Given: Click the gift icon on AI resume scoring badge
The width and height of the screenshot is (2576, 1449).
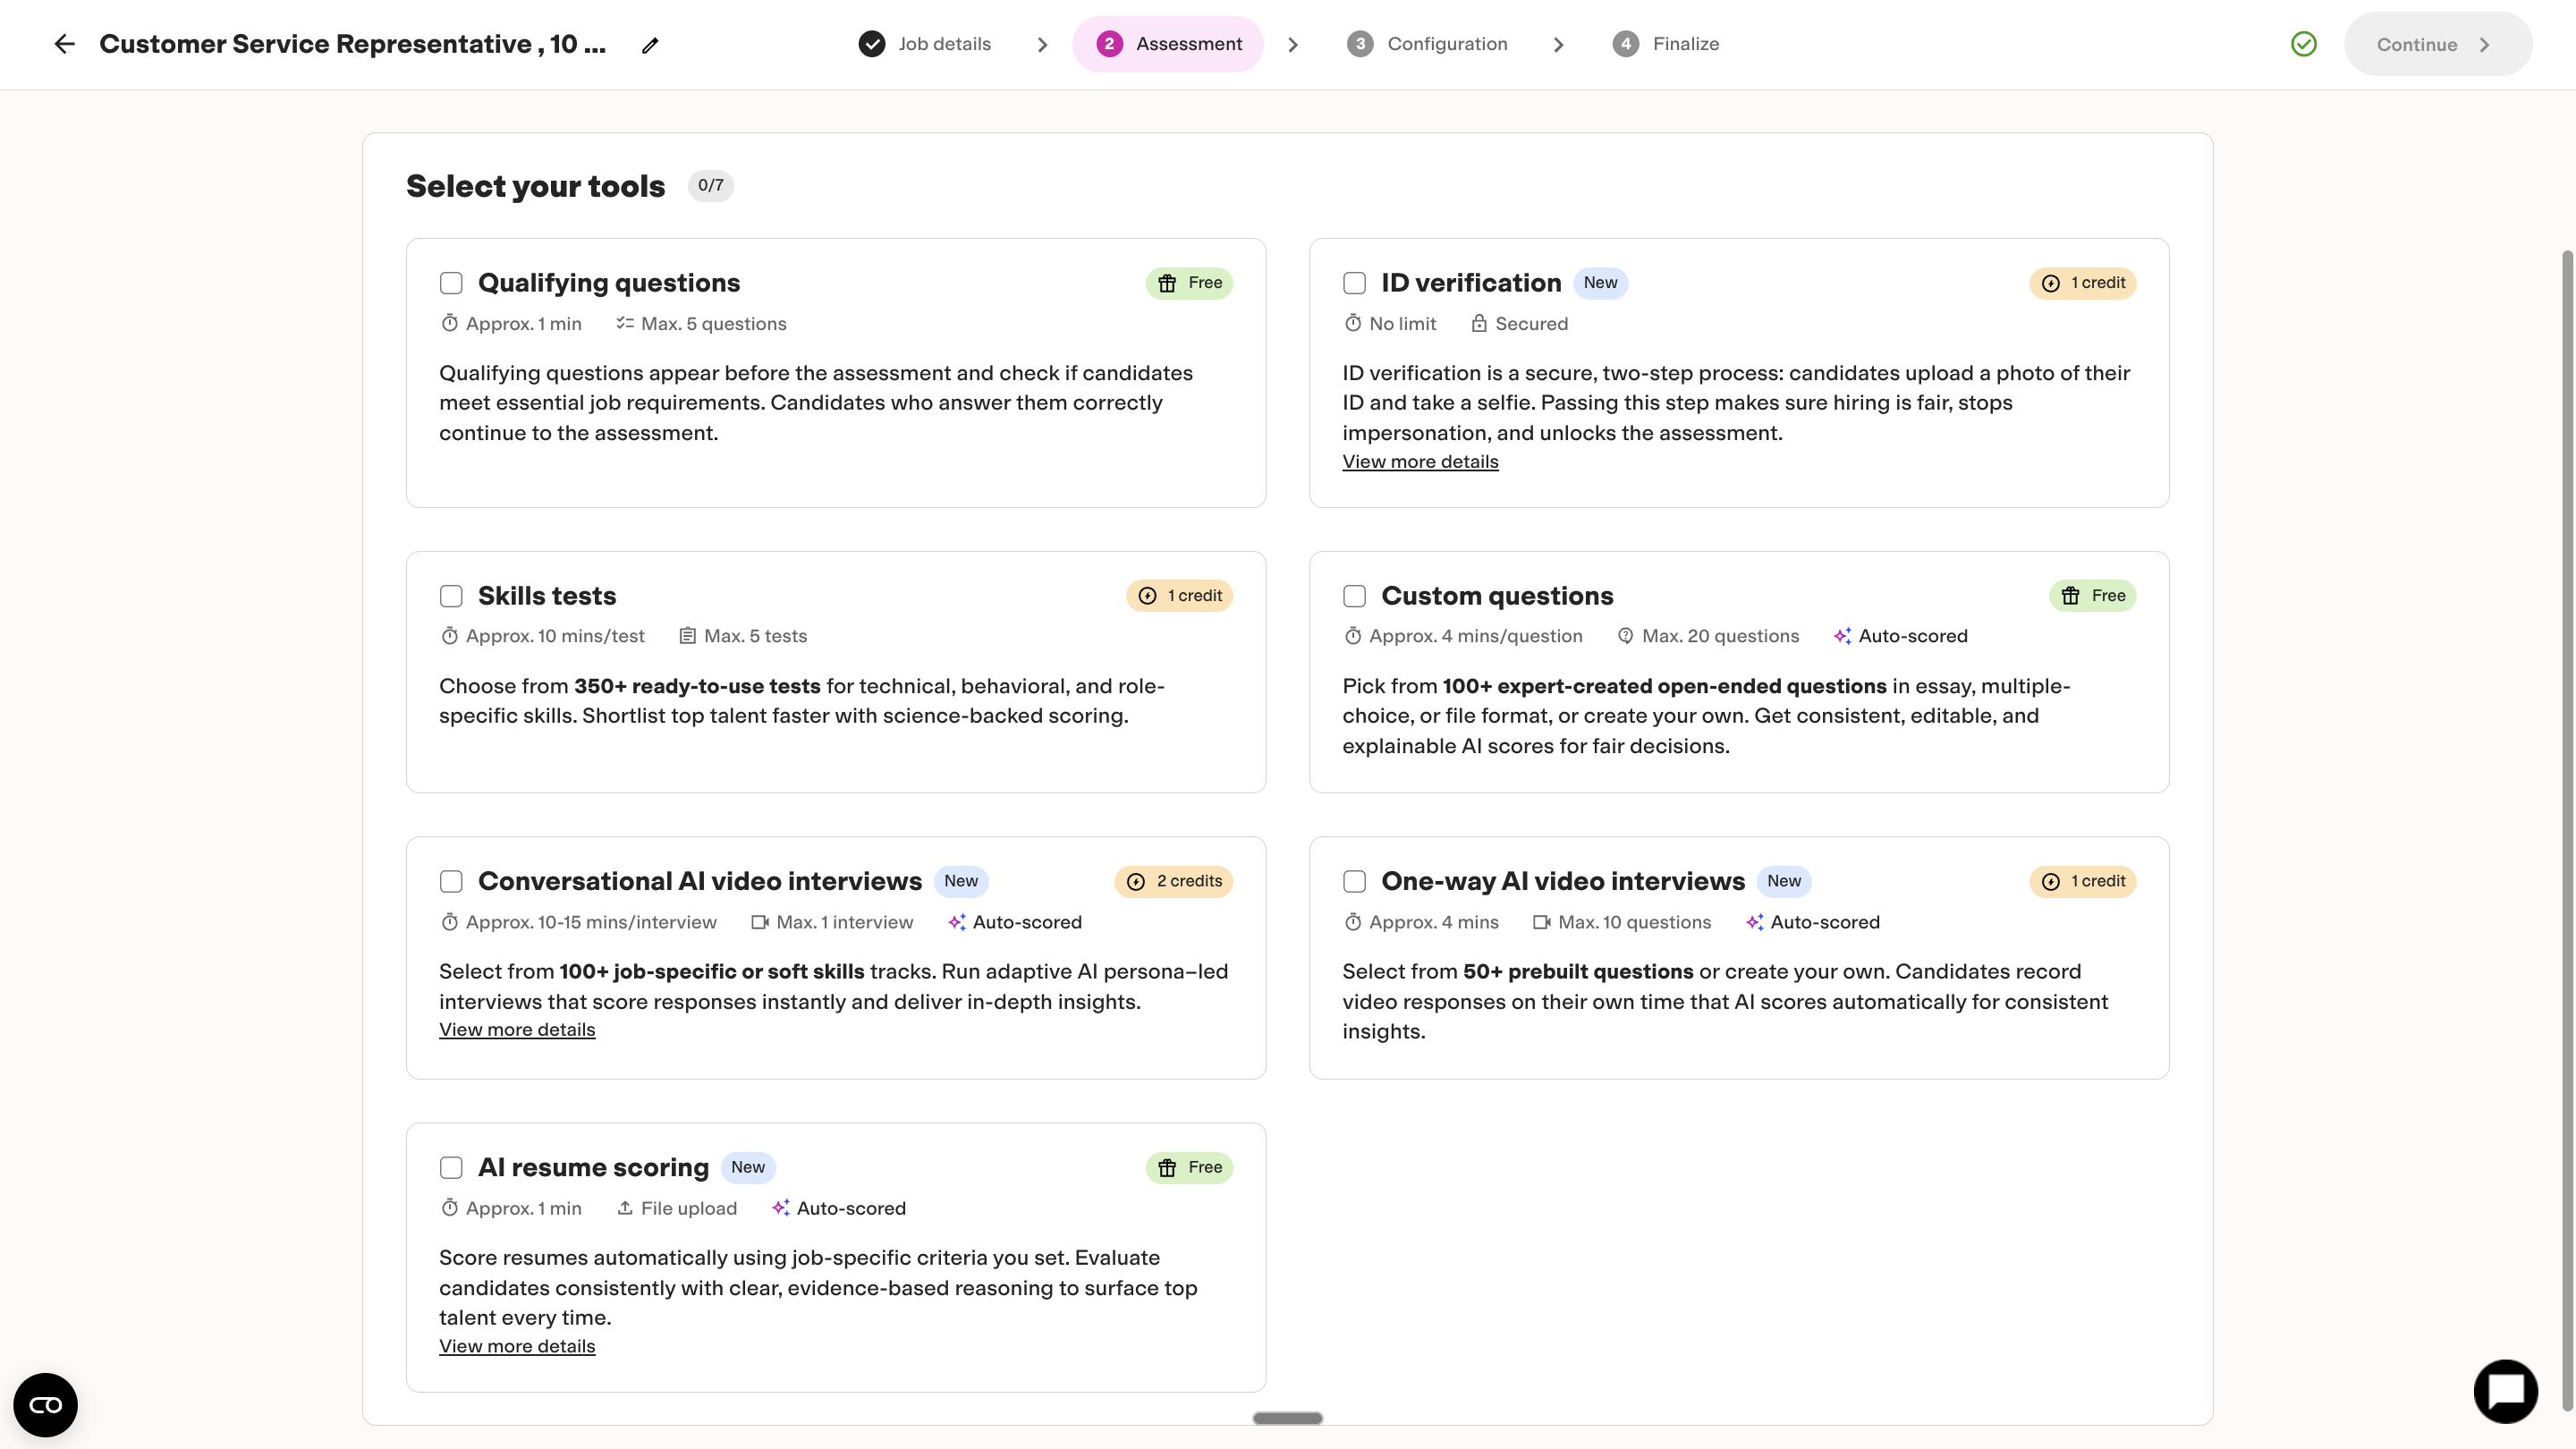Looking at the screenshot, I should pos(1167,1167).
